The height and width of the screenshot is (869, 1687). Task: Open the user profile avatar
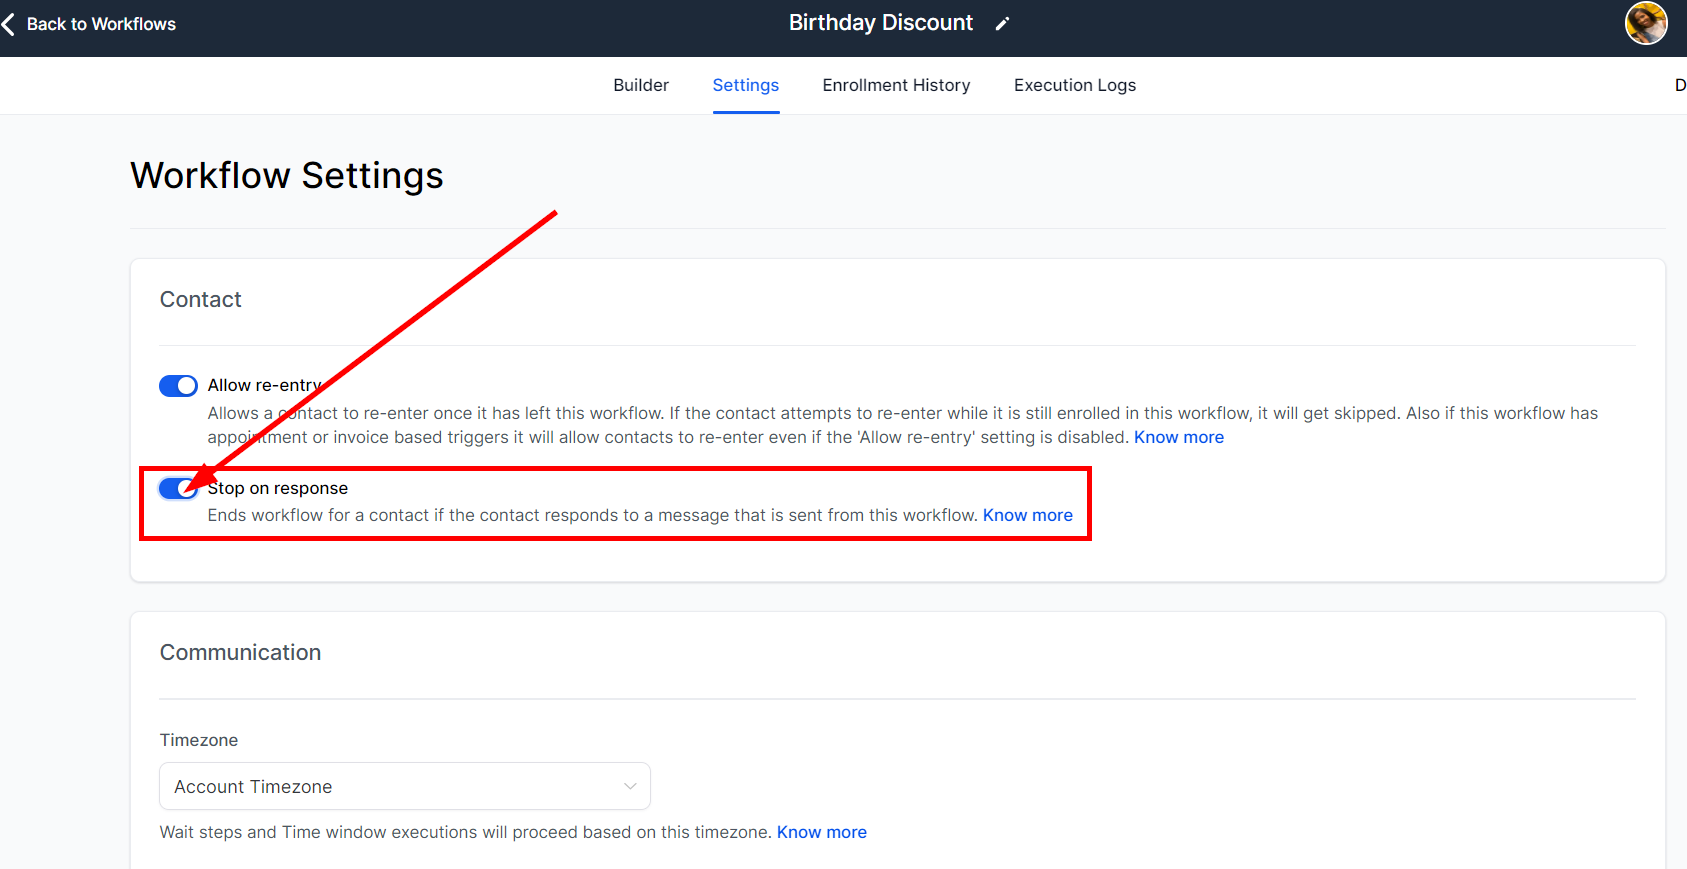pos(1645,23)
